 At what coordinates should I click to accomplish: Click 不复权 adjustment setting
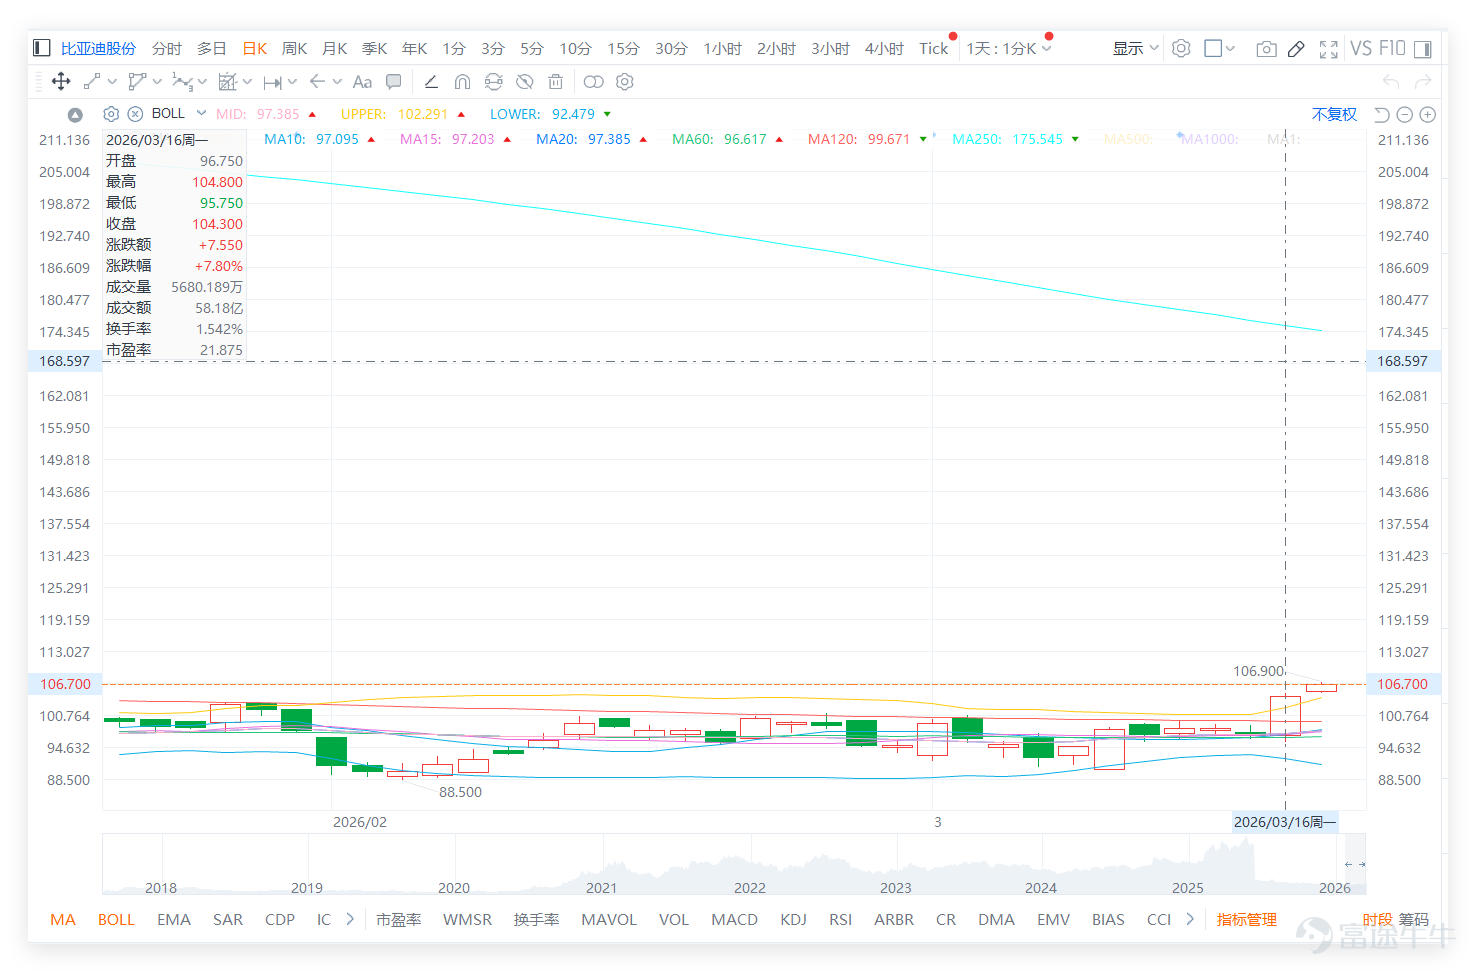(1334, 114)
